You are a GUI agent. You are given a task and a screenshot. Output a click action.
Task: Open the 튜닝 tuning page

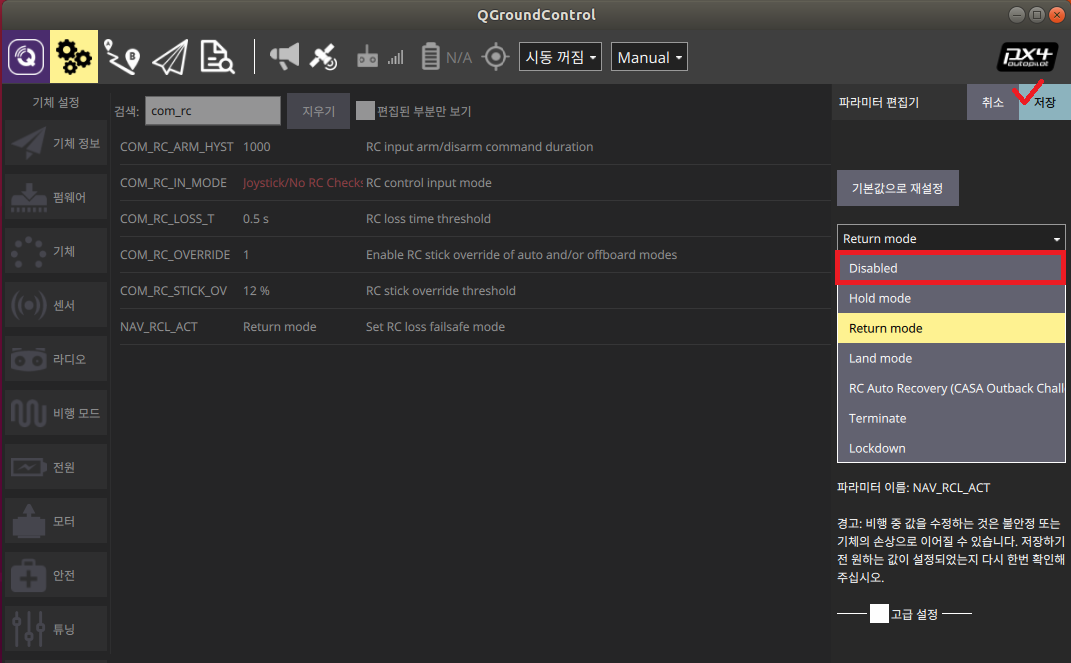point(56,628)
